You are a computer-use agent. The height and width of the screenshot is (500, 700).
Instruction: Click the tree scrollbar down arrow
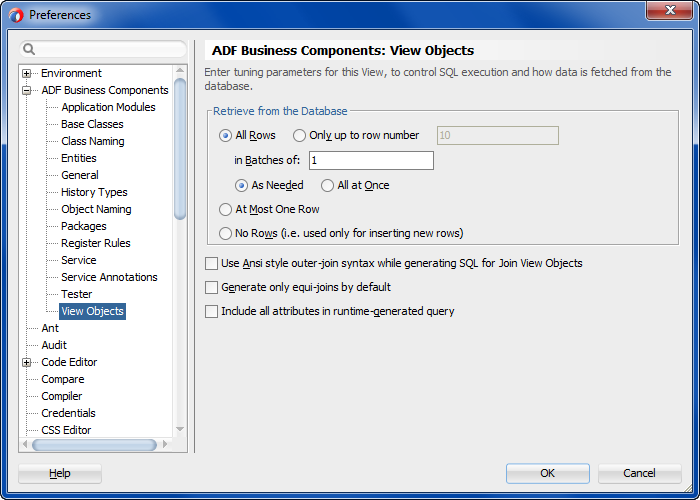coord(180,429)
